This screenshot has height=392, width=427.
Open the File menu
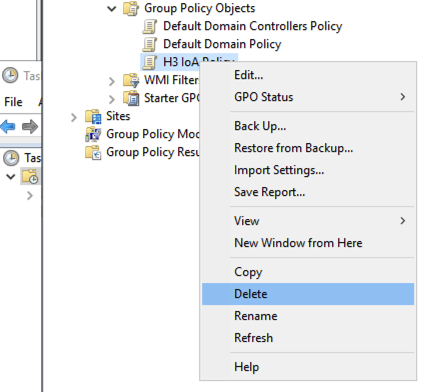pos(13,102)
